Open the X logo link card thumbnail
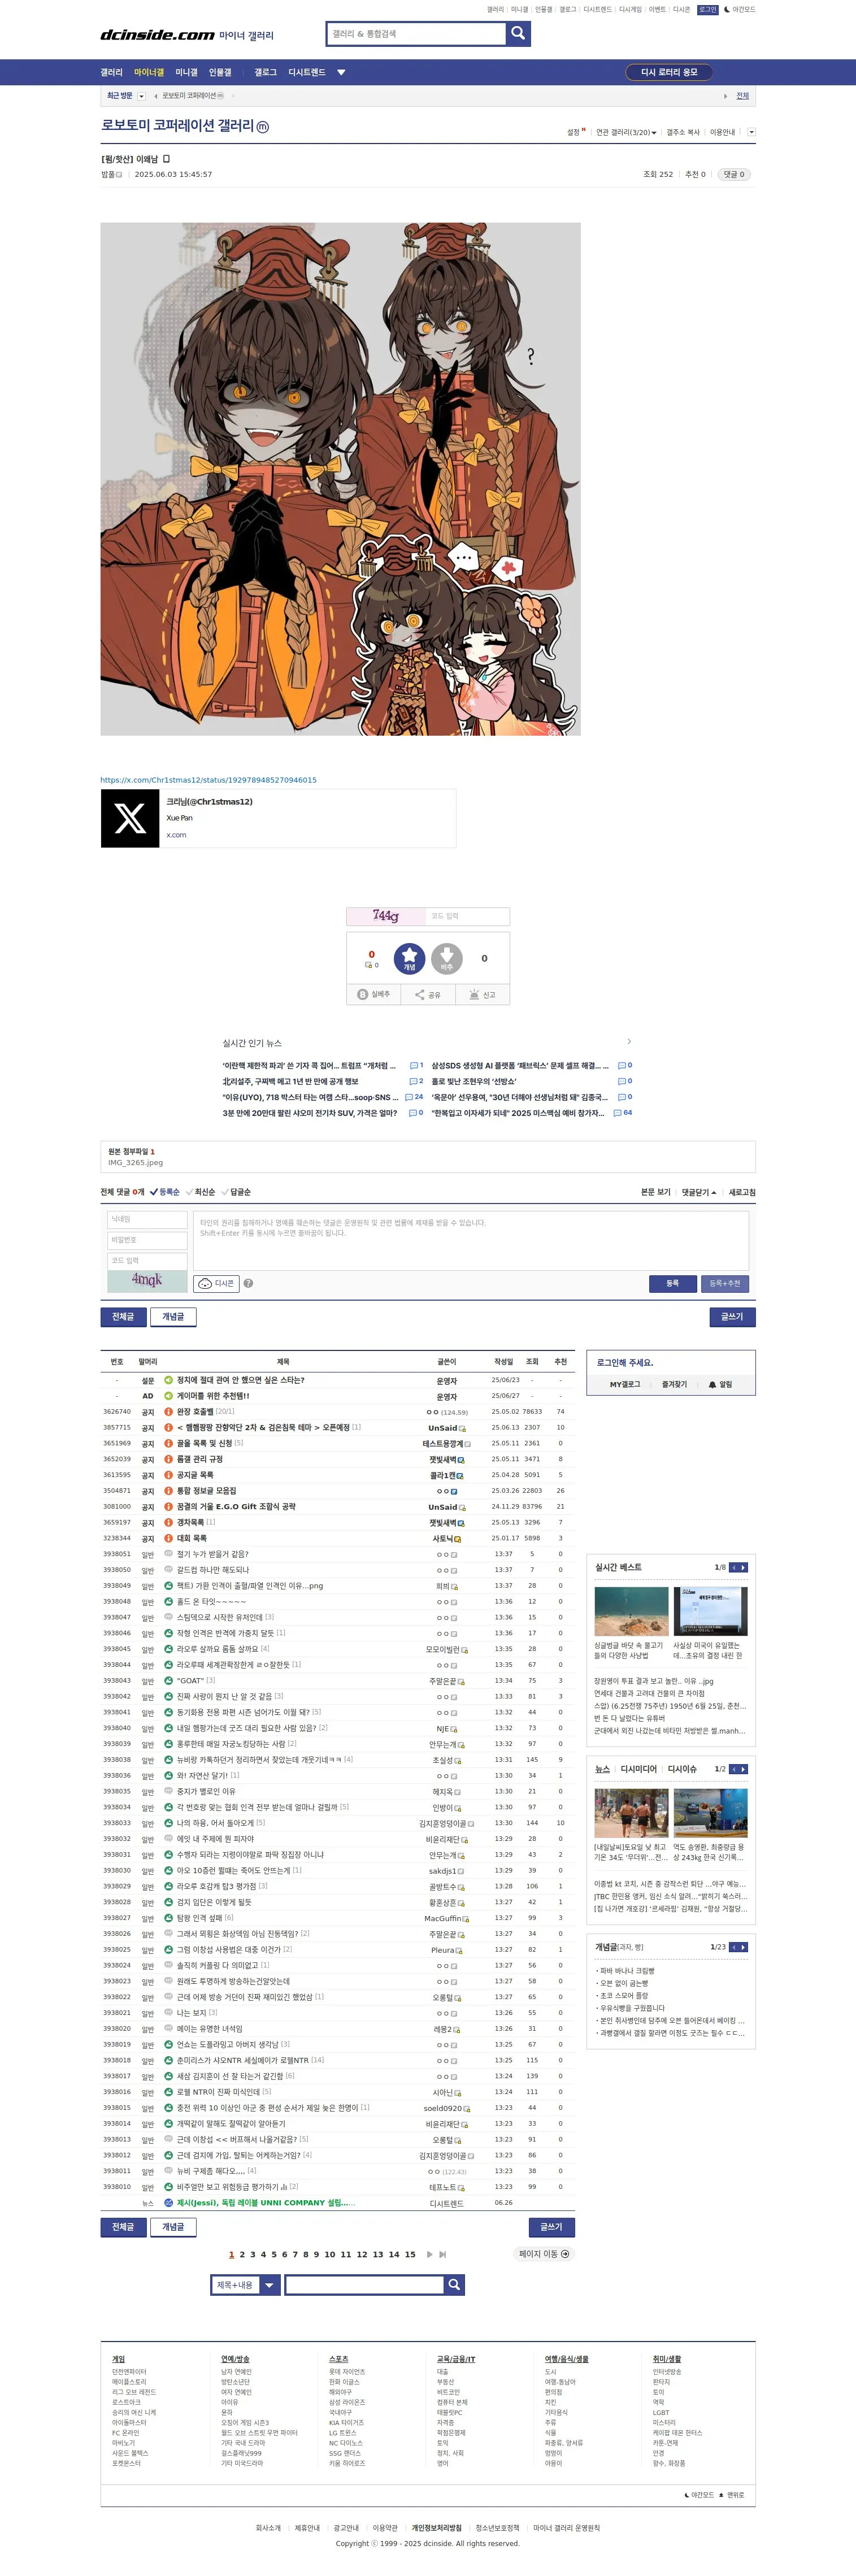 pyautogui.click(x=130, y=818)
